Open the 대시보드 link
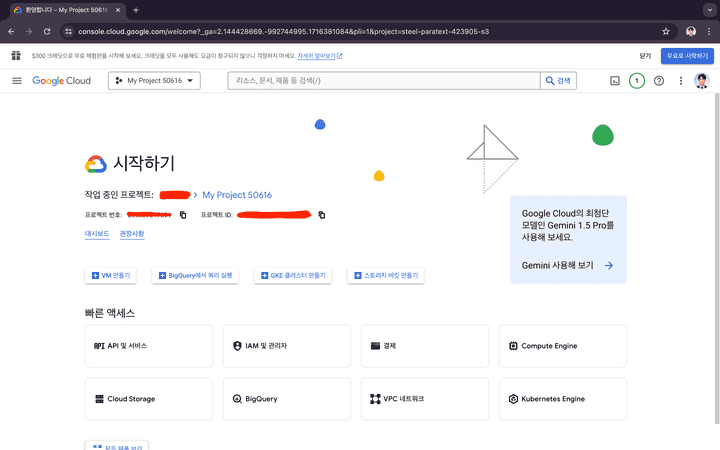Image resolution: width=720 pixels, height=450 pixels. 97,234
